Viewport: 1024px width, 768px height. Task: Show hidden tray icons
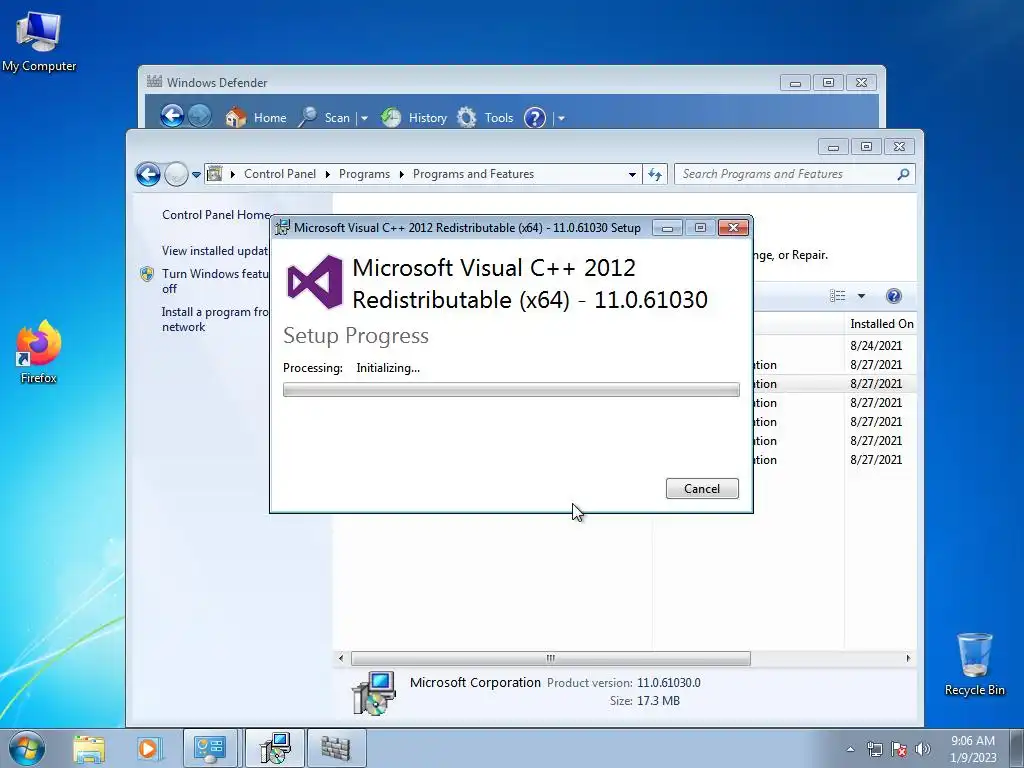click(x=850, y=749)
